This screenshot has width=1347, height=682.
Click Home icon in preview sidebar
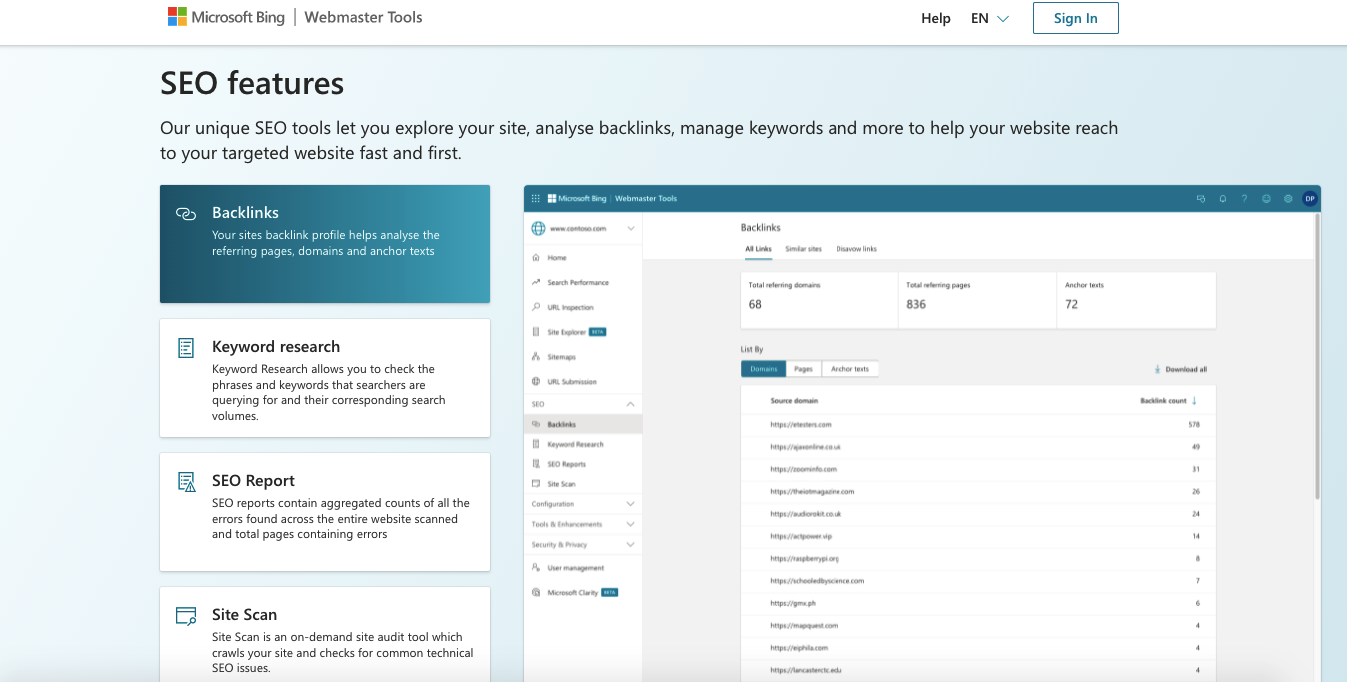point(537,258)
